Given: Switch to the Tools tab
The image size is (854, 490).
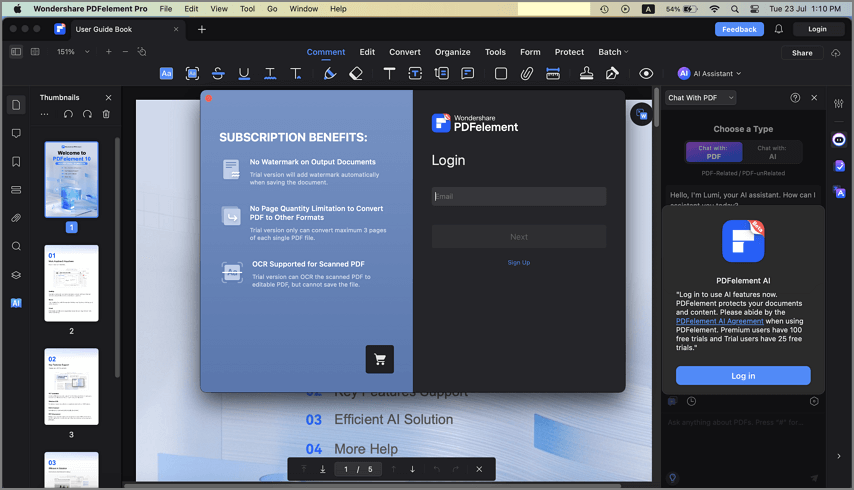Looking at the screenshot, I should coord(495,52).
